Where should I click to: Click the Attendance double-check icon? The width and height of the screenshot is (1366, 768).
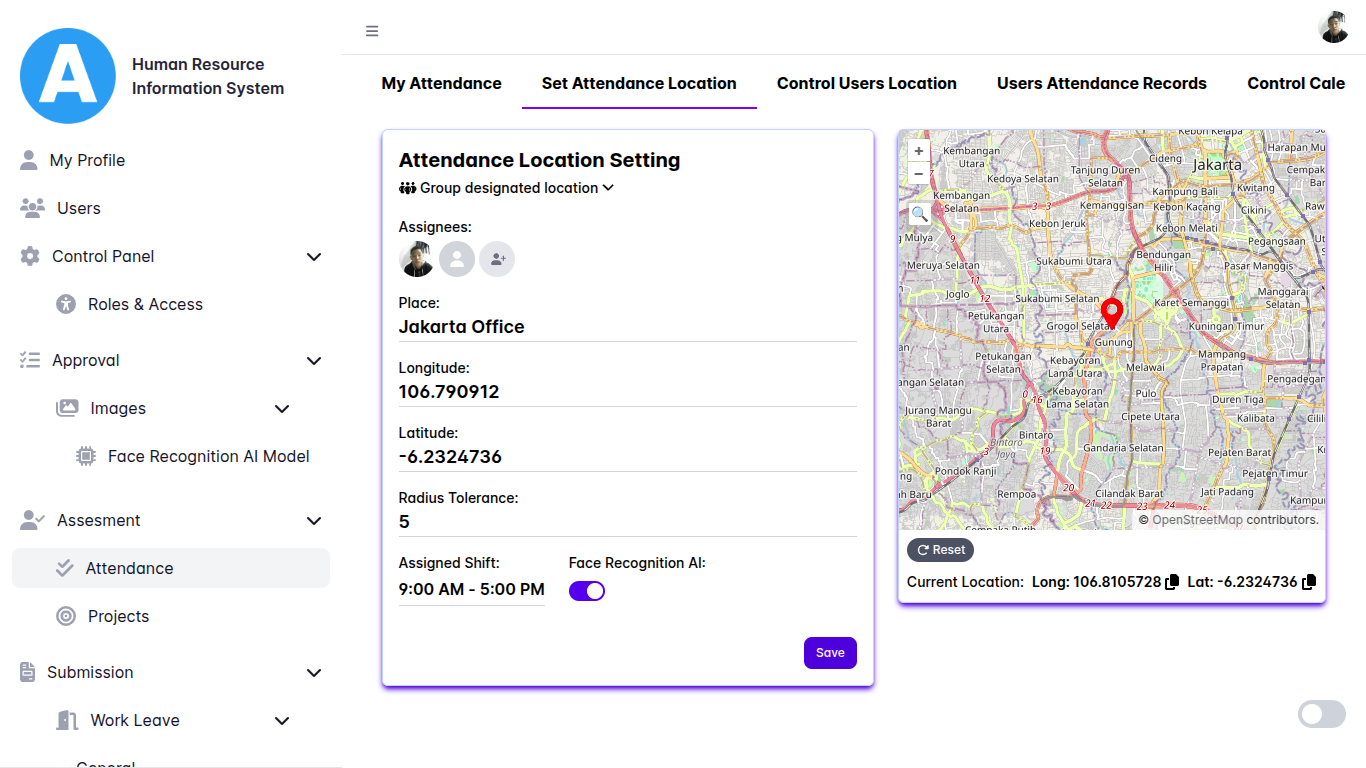click(x=65, y=568)
